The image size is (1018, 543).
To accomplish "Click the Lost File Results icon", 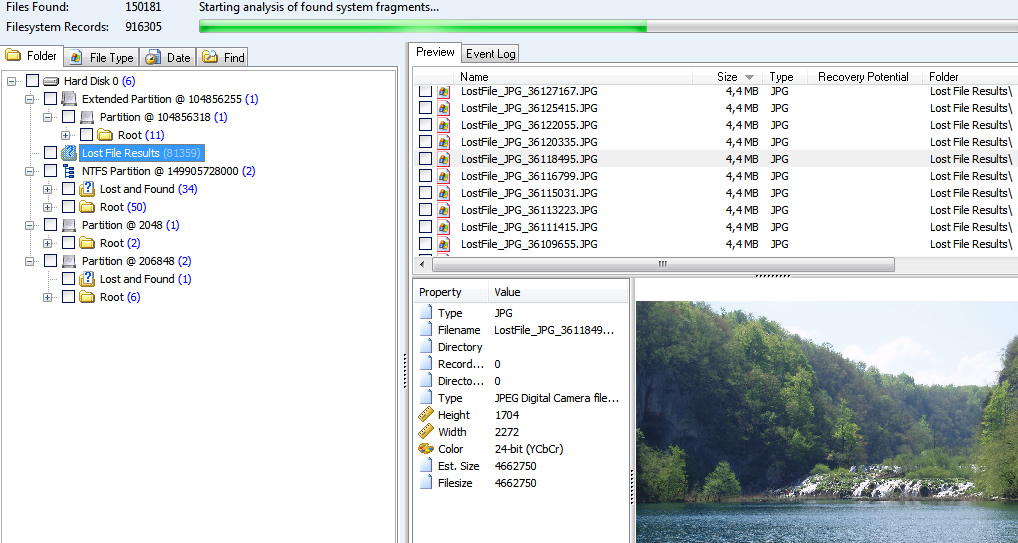I will click(69, 153).
